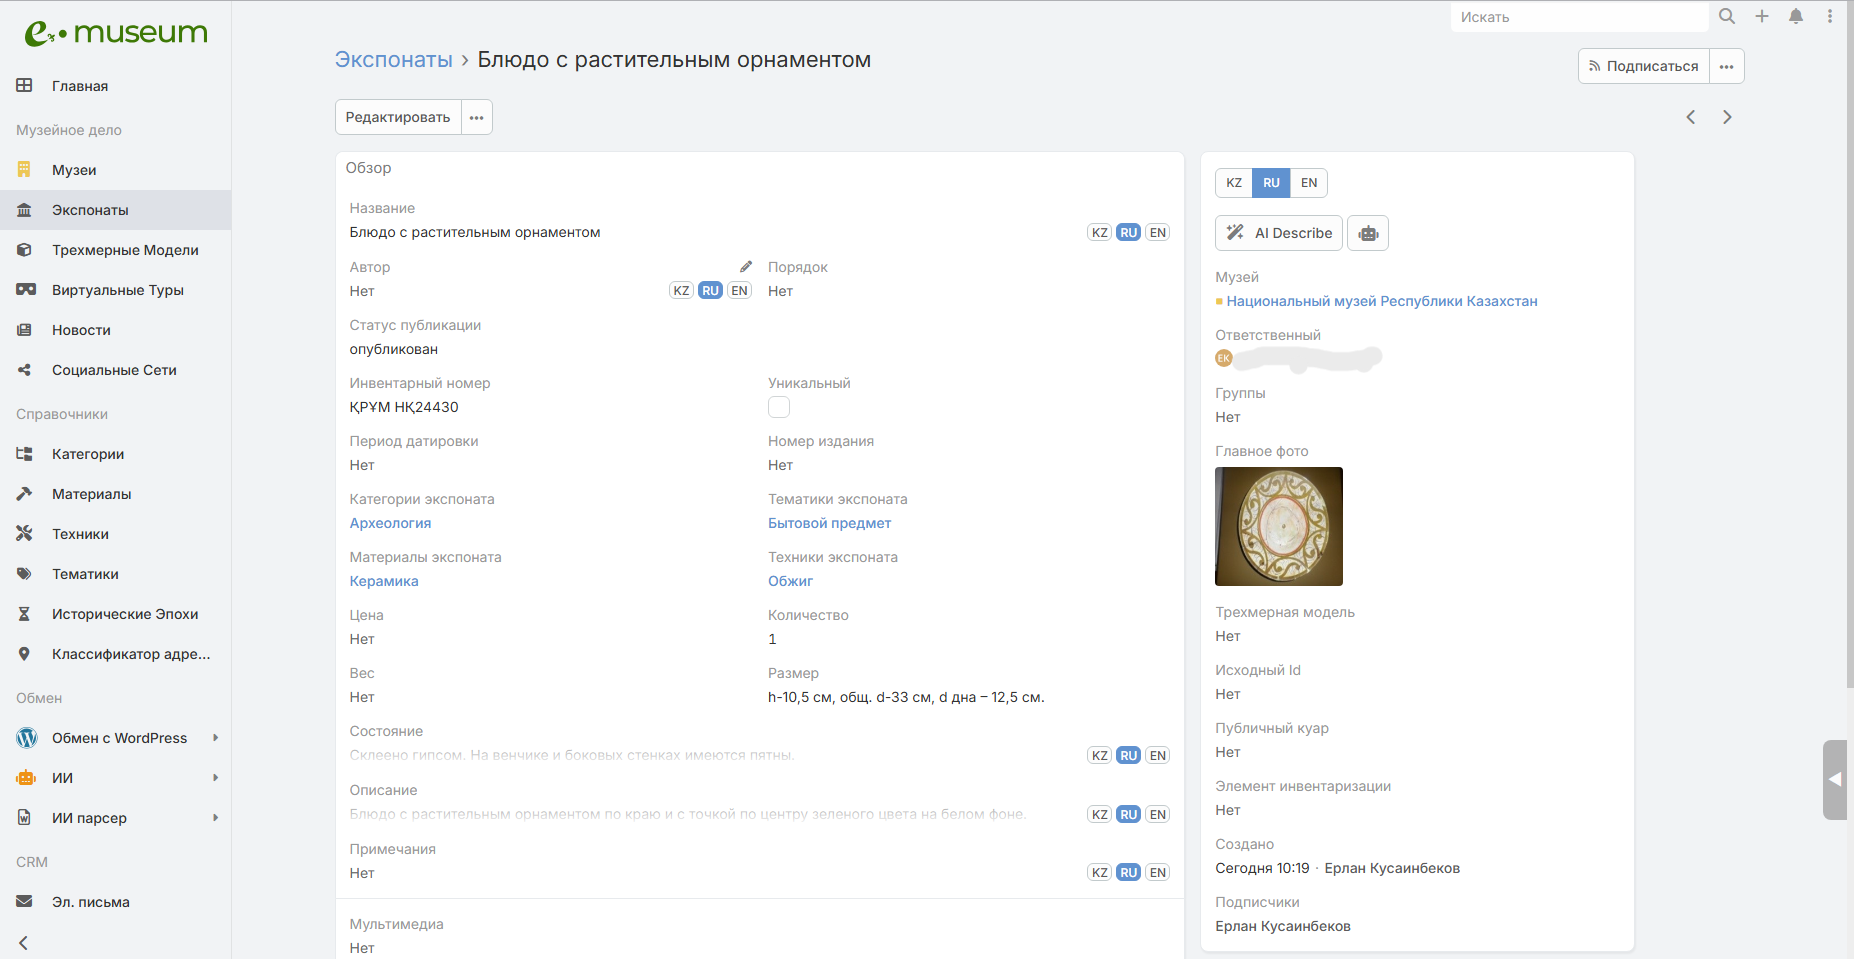Collapse the sidebar with bottom arrow

[x=24, y=942]
